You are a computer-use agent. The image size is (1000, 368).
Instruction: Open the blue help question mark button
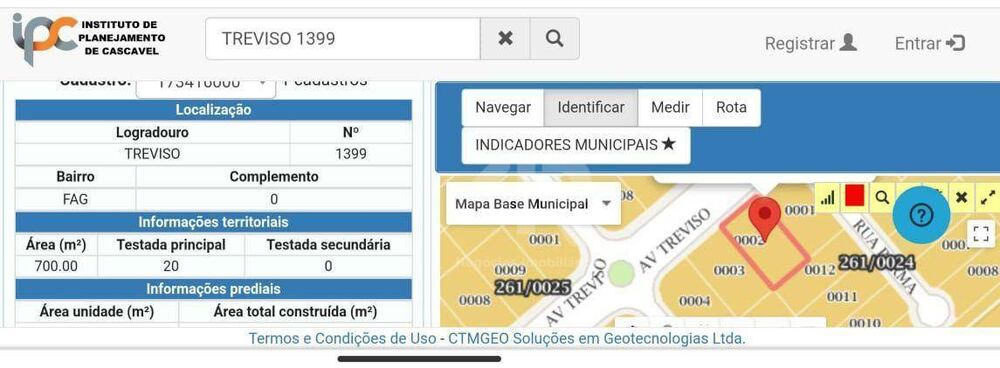pos(921,216)
